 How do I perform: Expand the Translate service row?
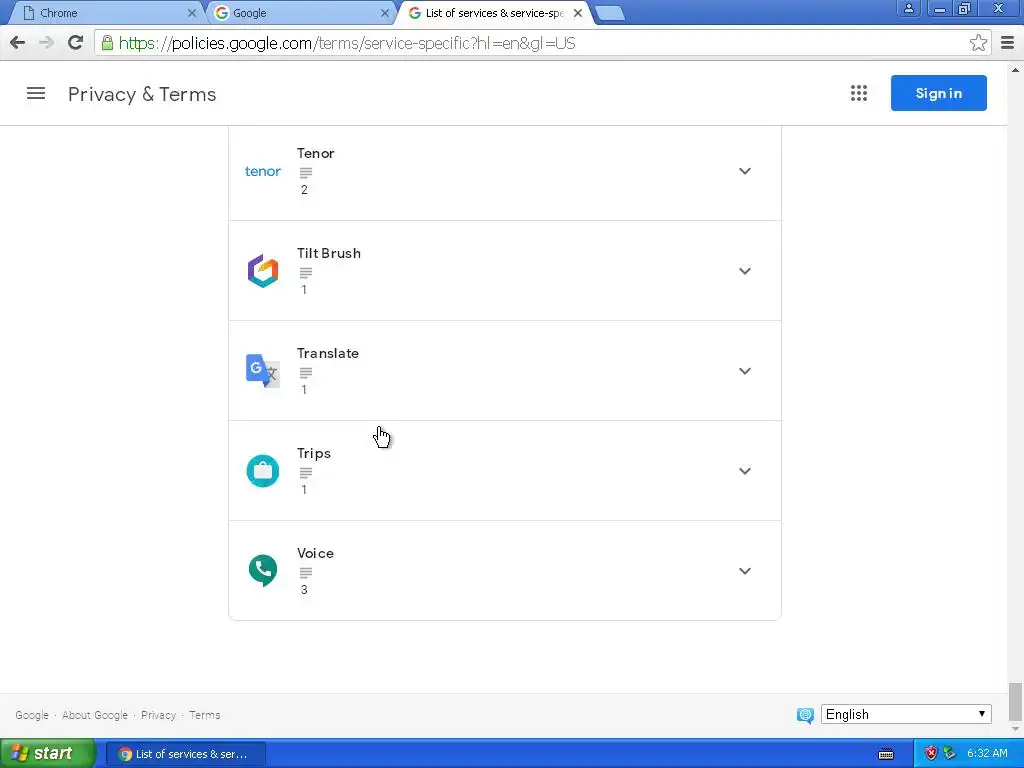pos(744,371)
